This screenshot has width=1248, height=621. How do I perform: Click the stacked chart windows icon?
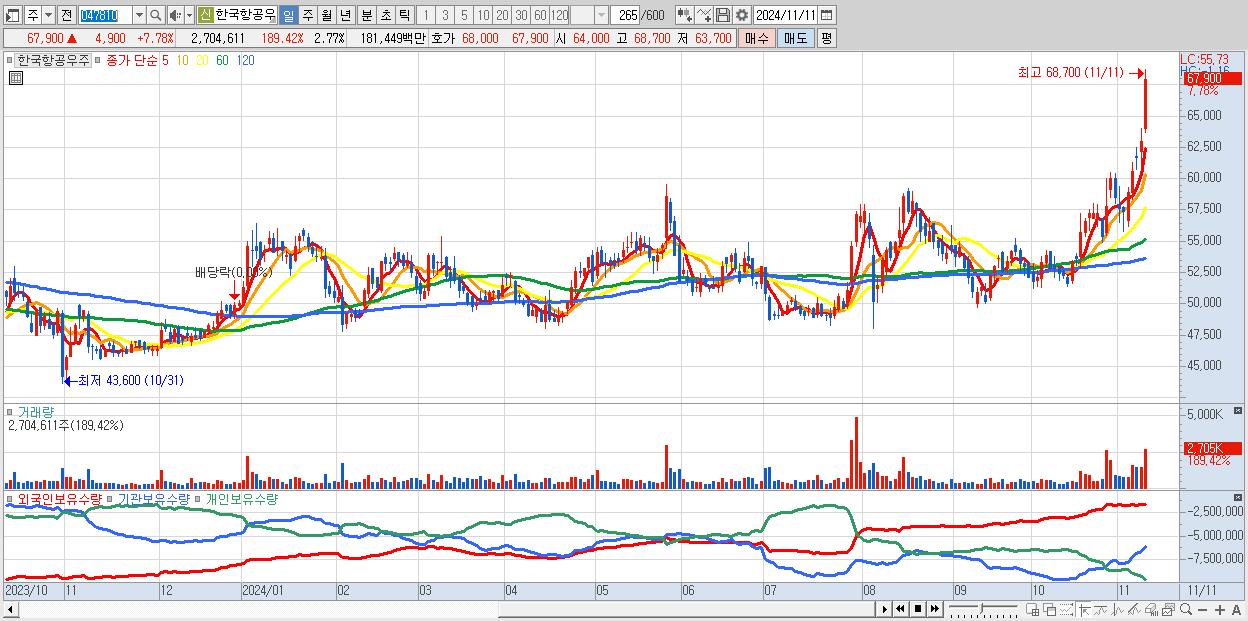pos(1168,610)
